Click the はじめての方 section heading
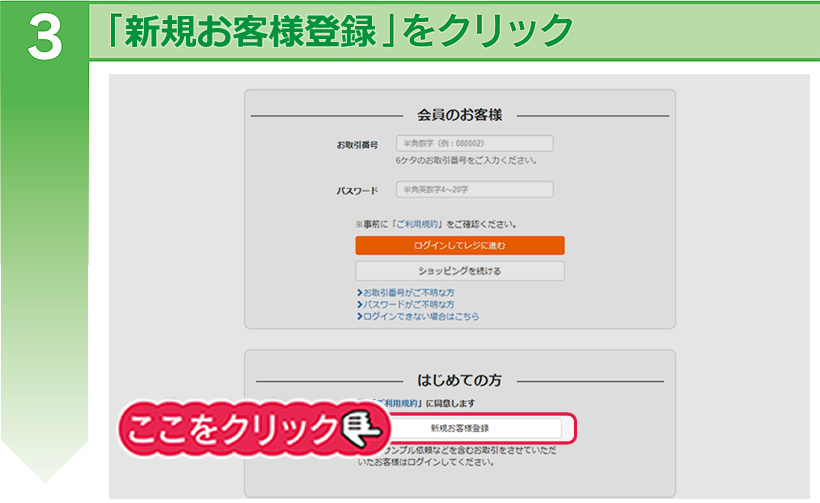The height and width of the screenshot is (503, 820). pyautogui.click(x=459, y=380)
